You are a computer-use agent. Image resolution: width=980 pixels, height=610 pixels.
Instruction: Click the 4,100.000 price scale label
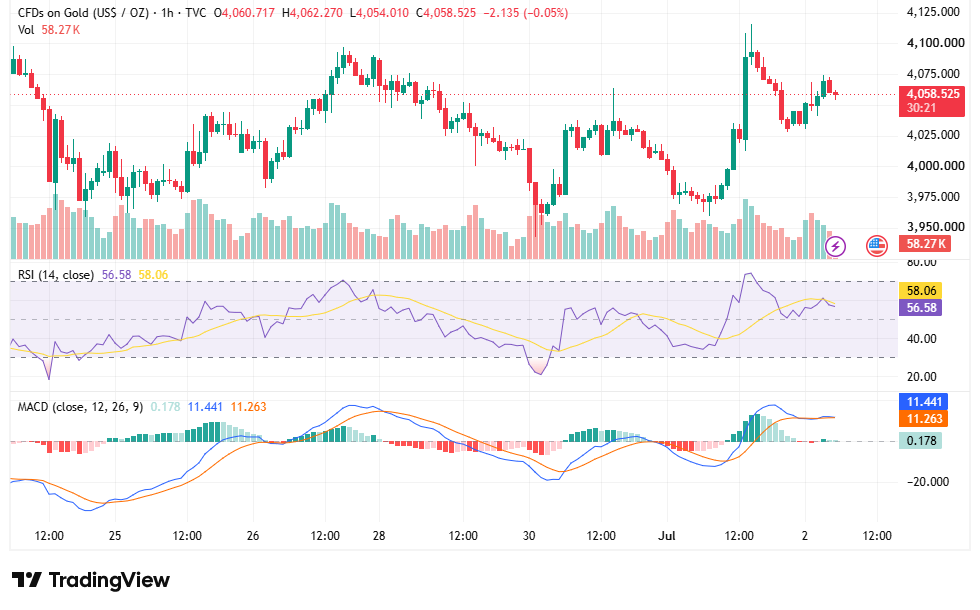pos(935,42)
